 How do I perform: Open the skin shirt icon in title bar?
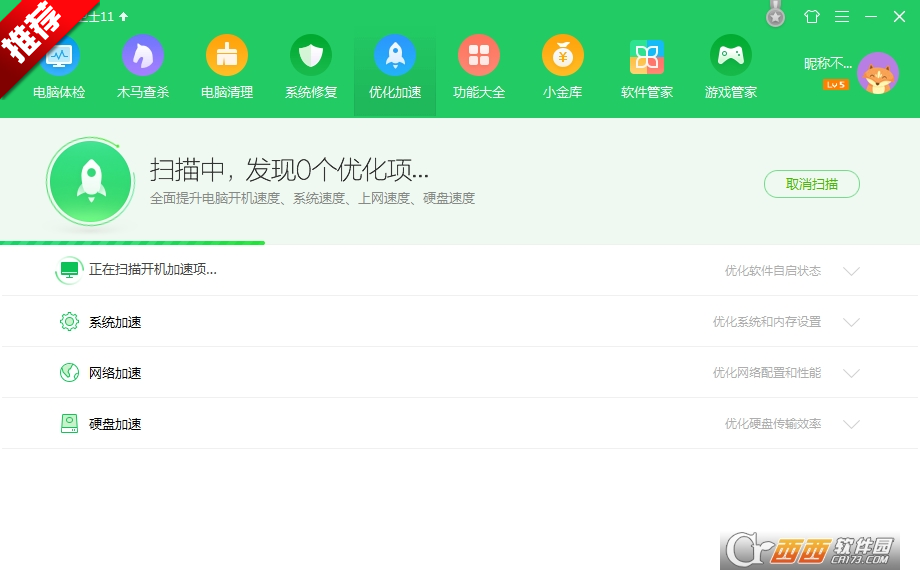click(x=811, y=16)
